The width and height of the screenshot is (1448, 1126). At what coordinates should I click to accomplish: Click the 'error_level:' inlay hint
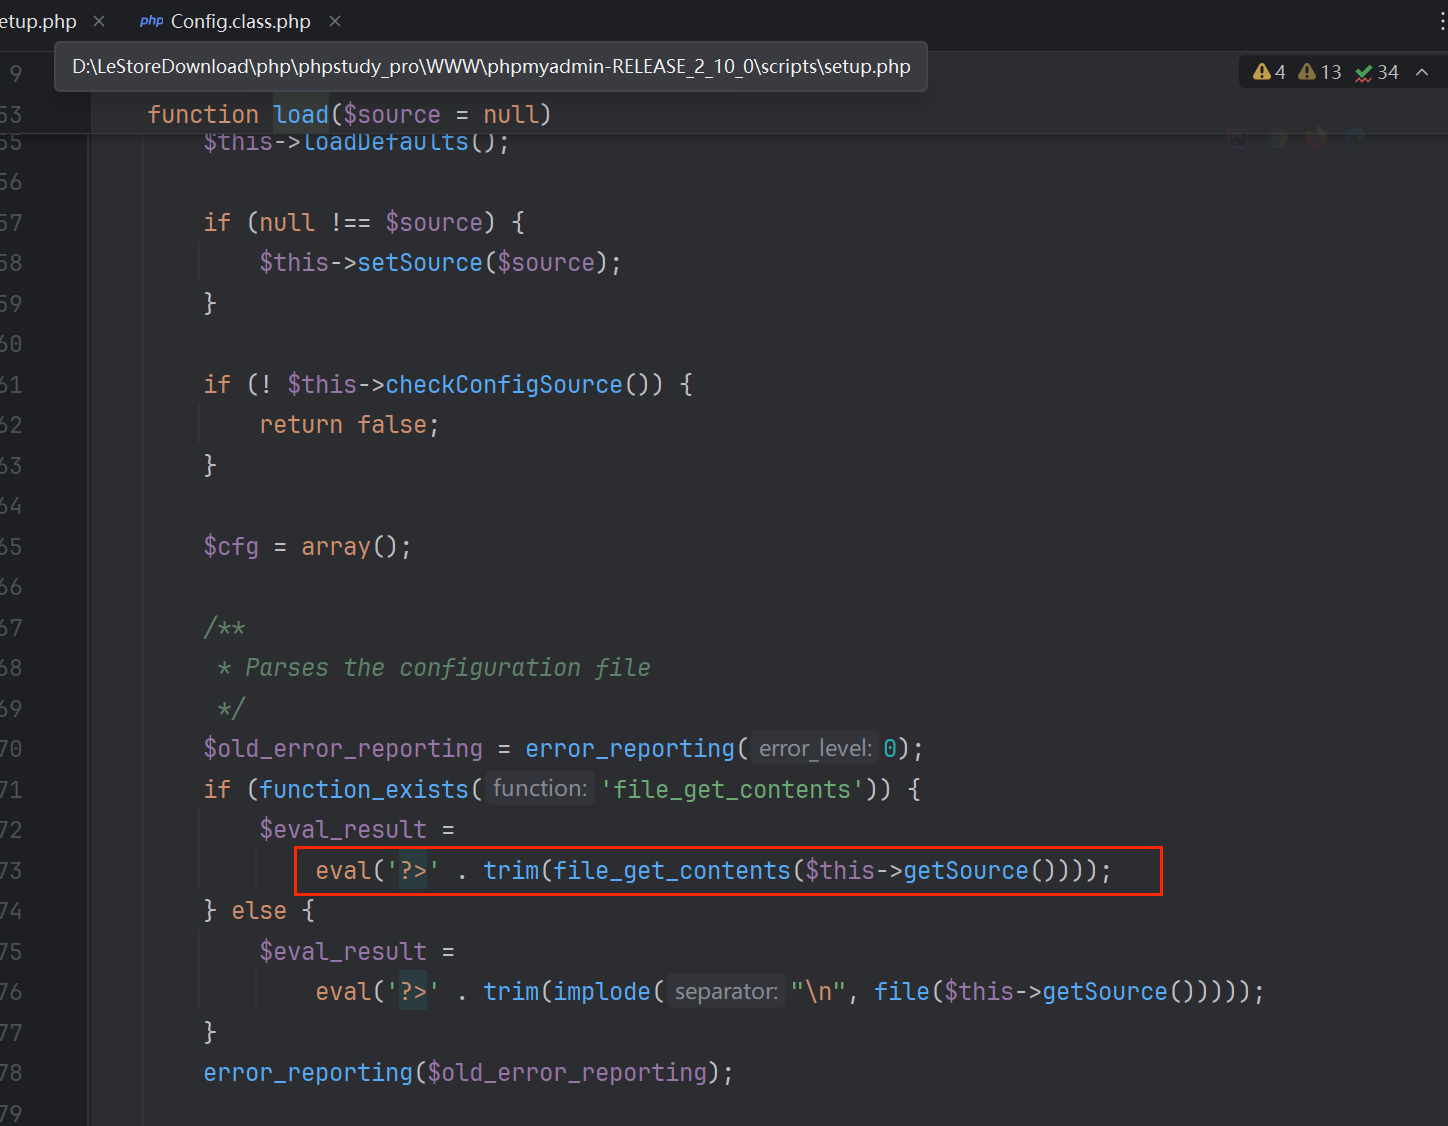pos(815,749)
